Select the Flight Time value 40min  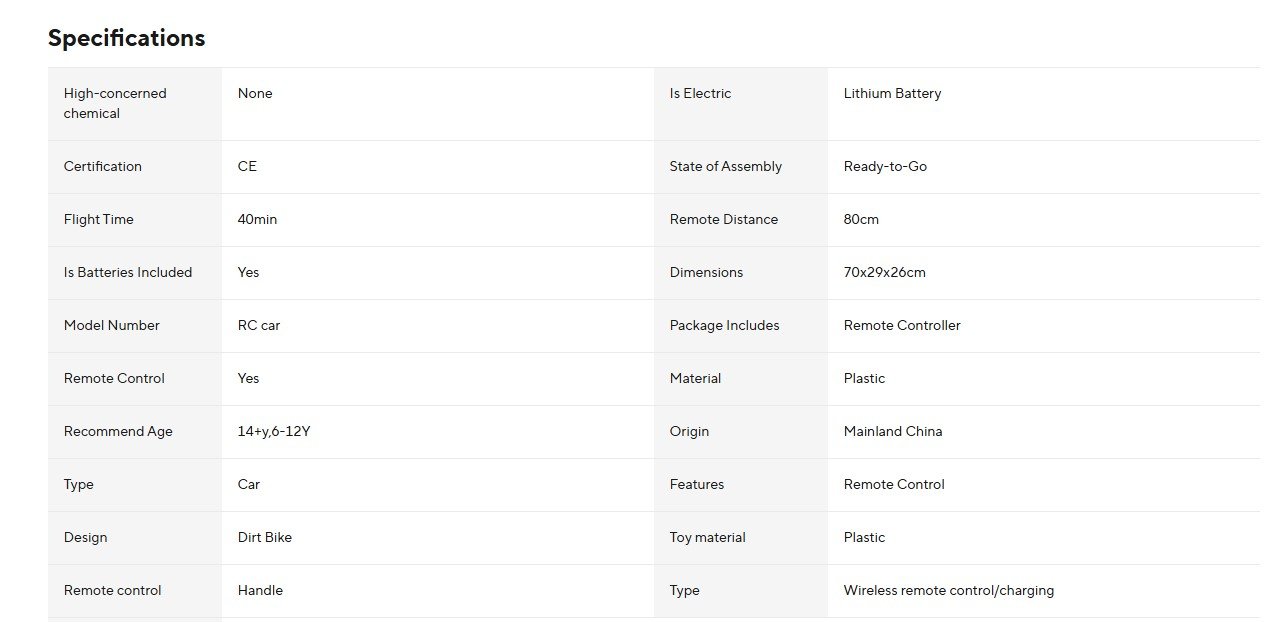point(257,219)
